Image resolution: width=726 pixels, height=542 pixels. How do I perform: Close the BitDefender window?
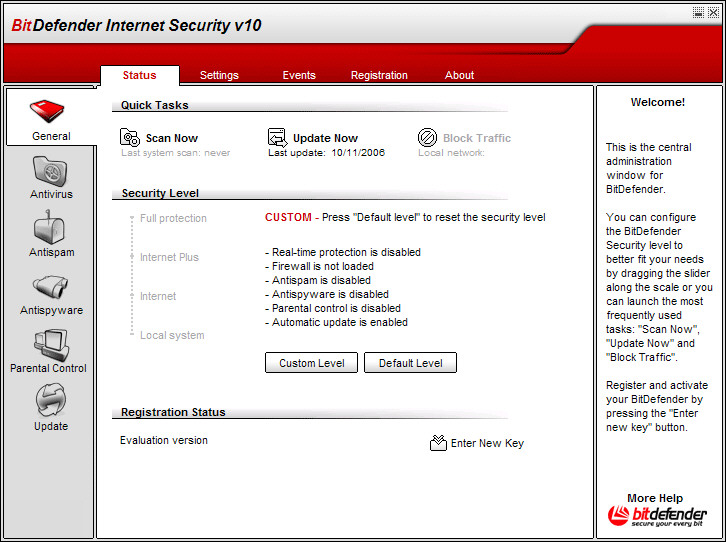713,12
